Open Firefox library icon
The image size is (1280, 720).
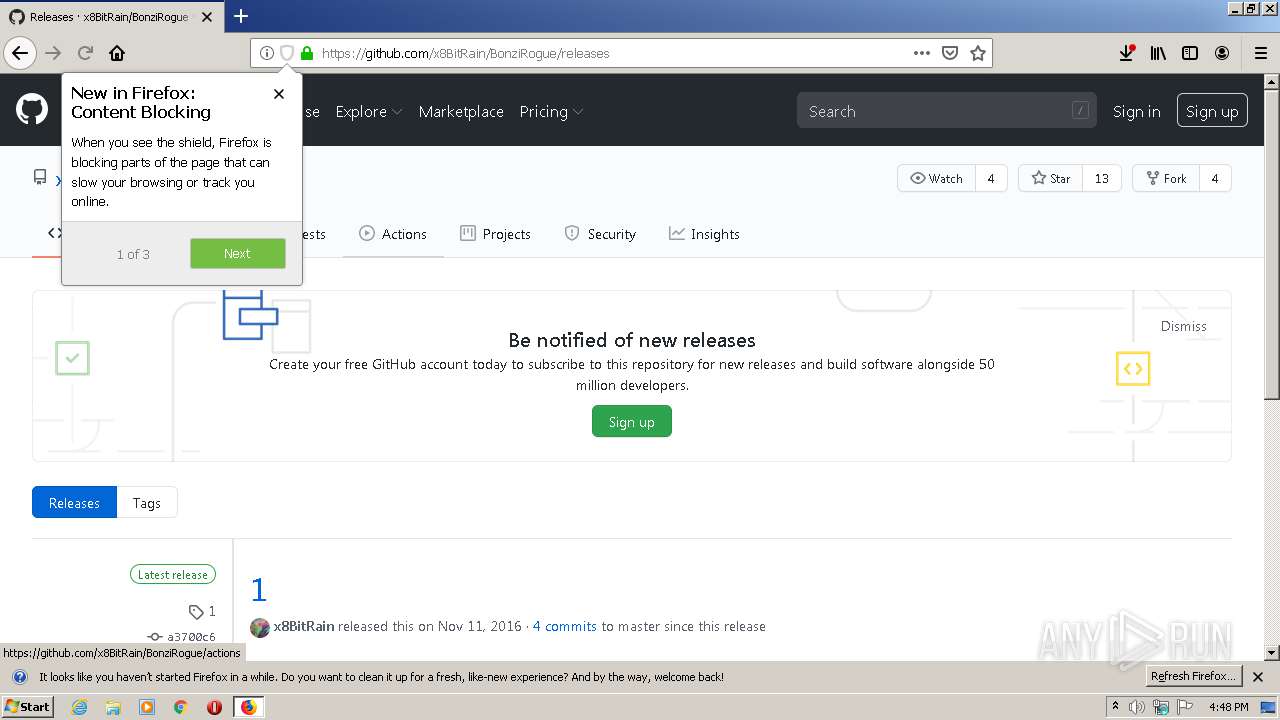[1158, 53]
